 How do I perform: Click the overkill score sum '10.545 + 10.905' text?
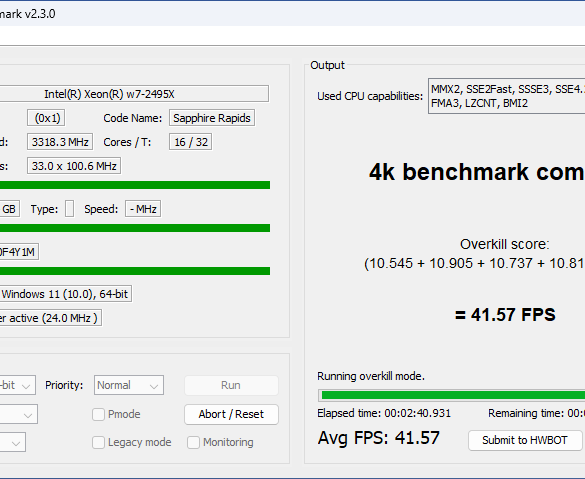click(x=420, y=263)
